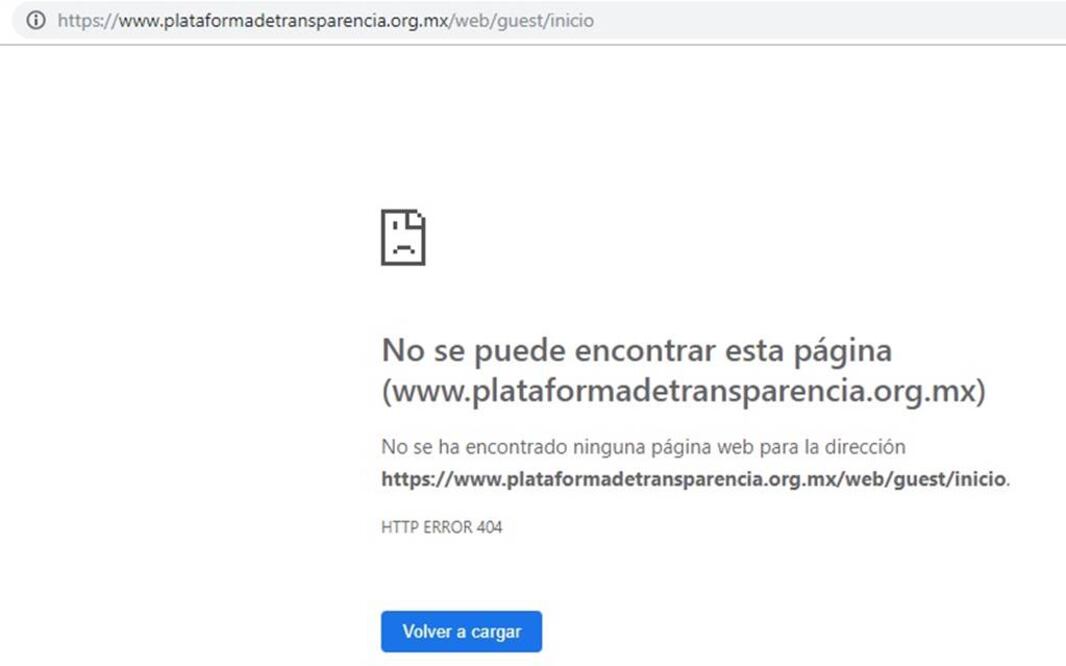Click the /web/guest/inicio path in address bar
The image size is (1066, 666).
521,21
